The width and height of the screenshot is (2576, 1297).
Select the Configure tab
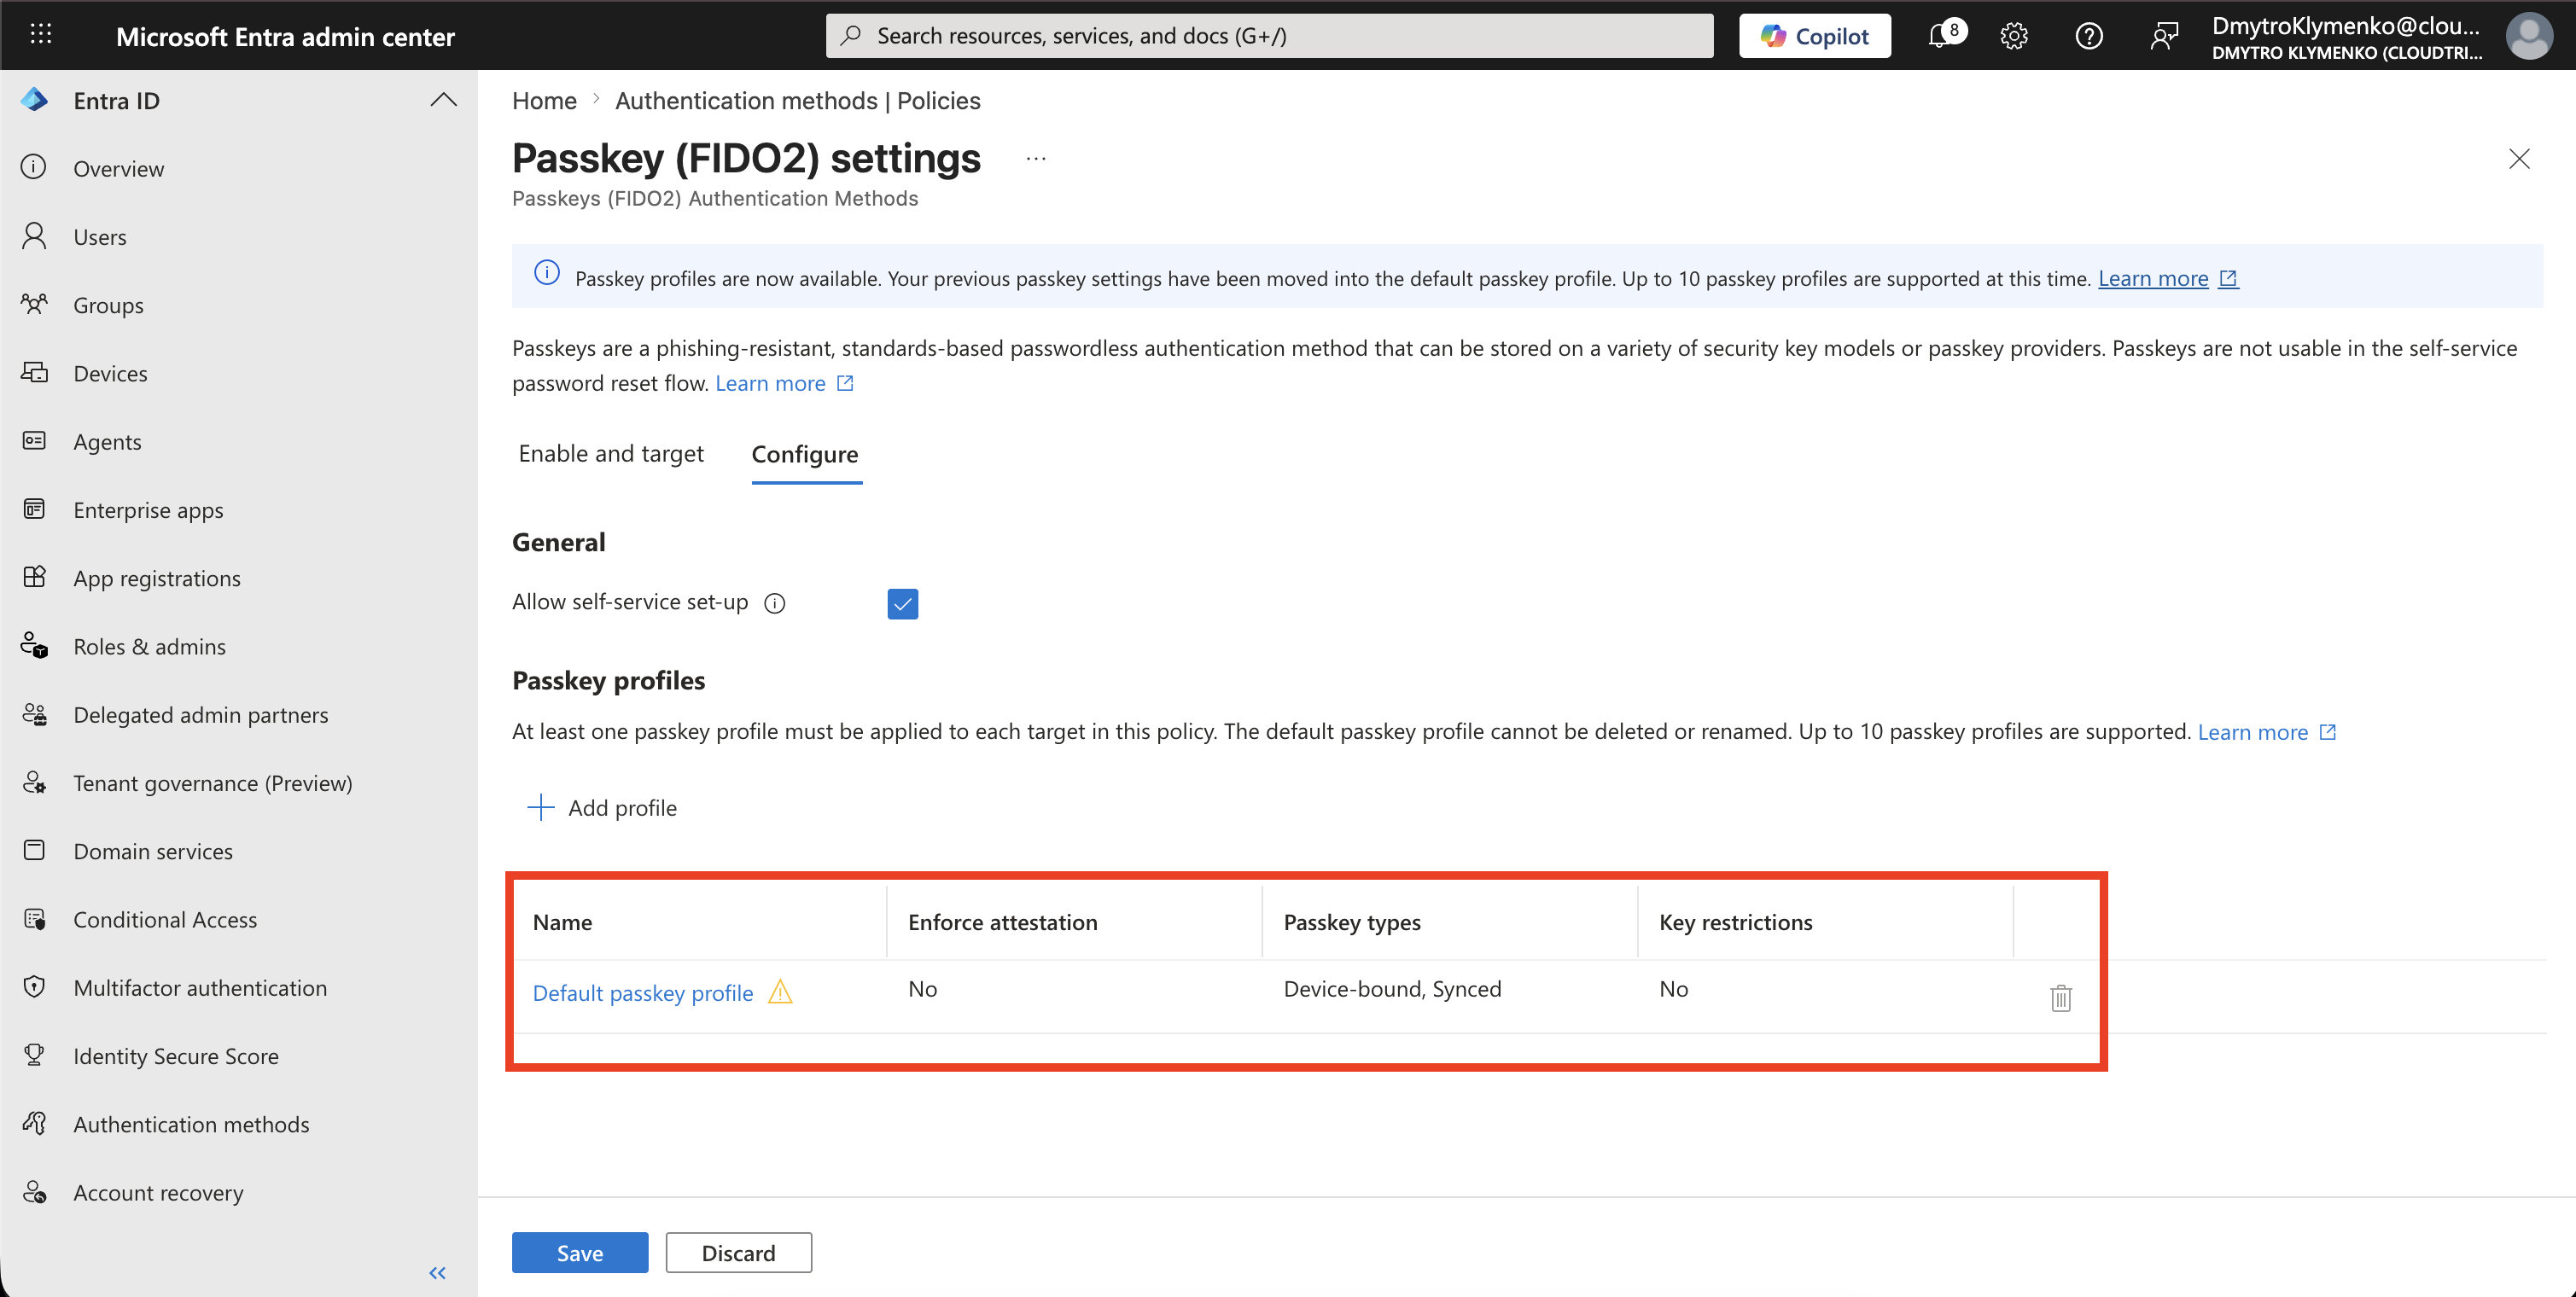[x=805, y=455]
